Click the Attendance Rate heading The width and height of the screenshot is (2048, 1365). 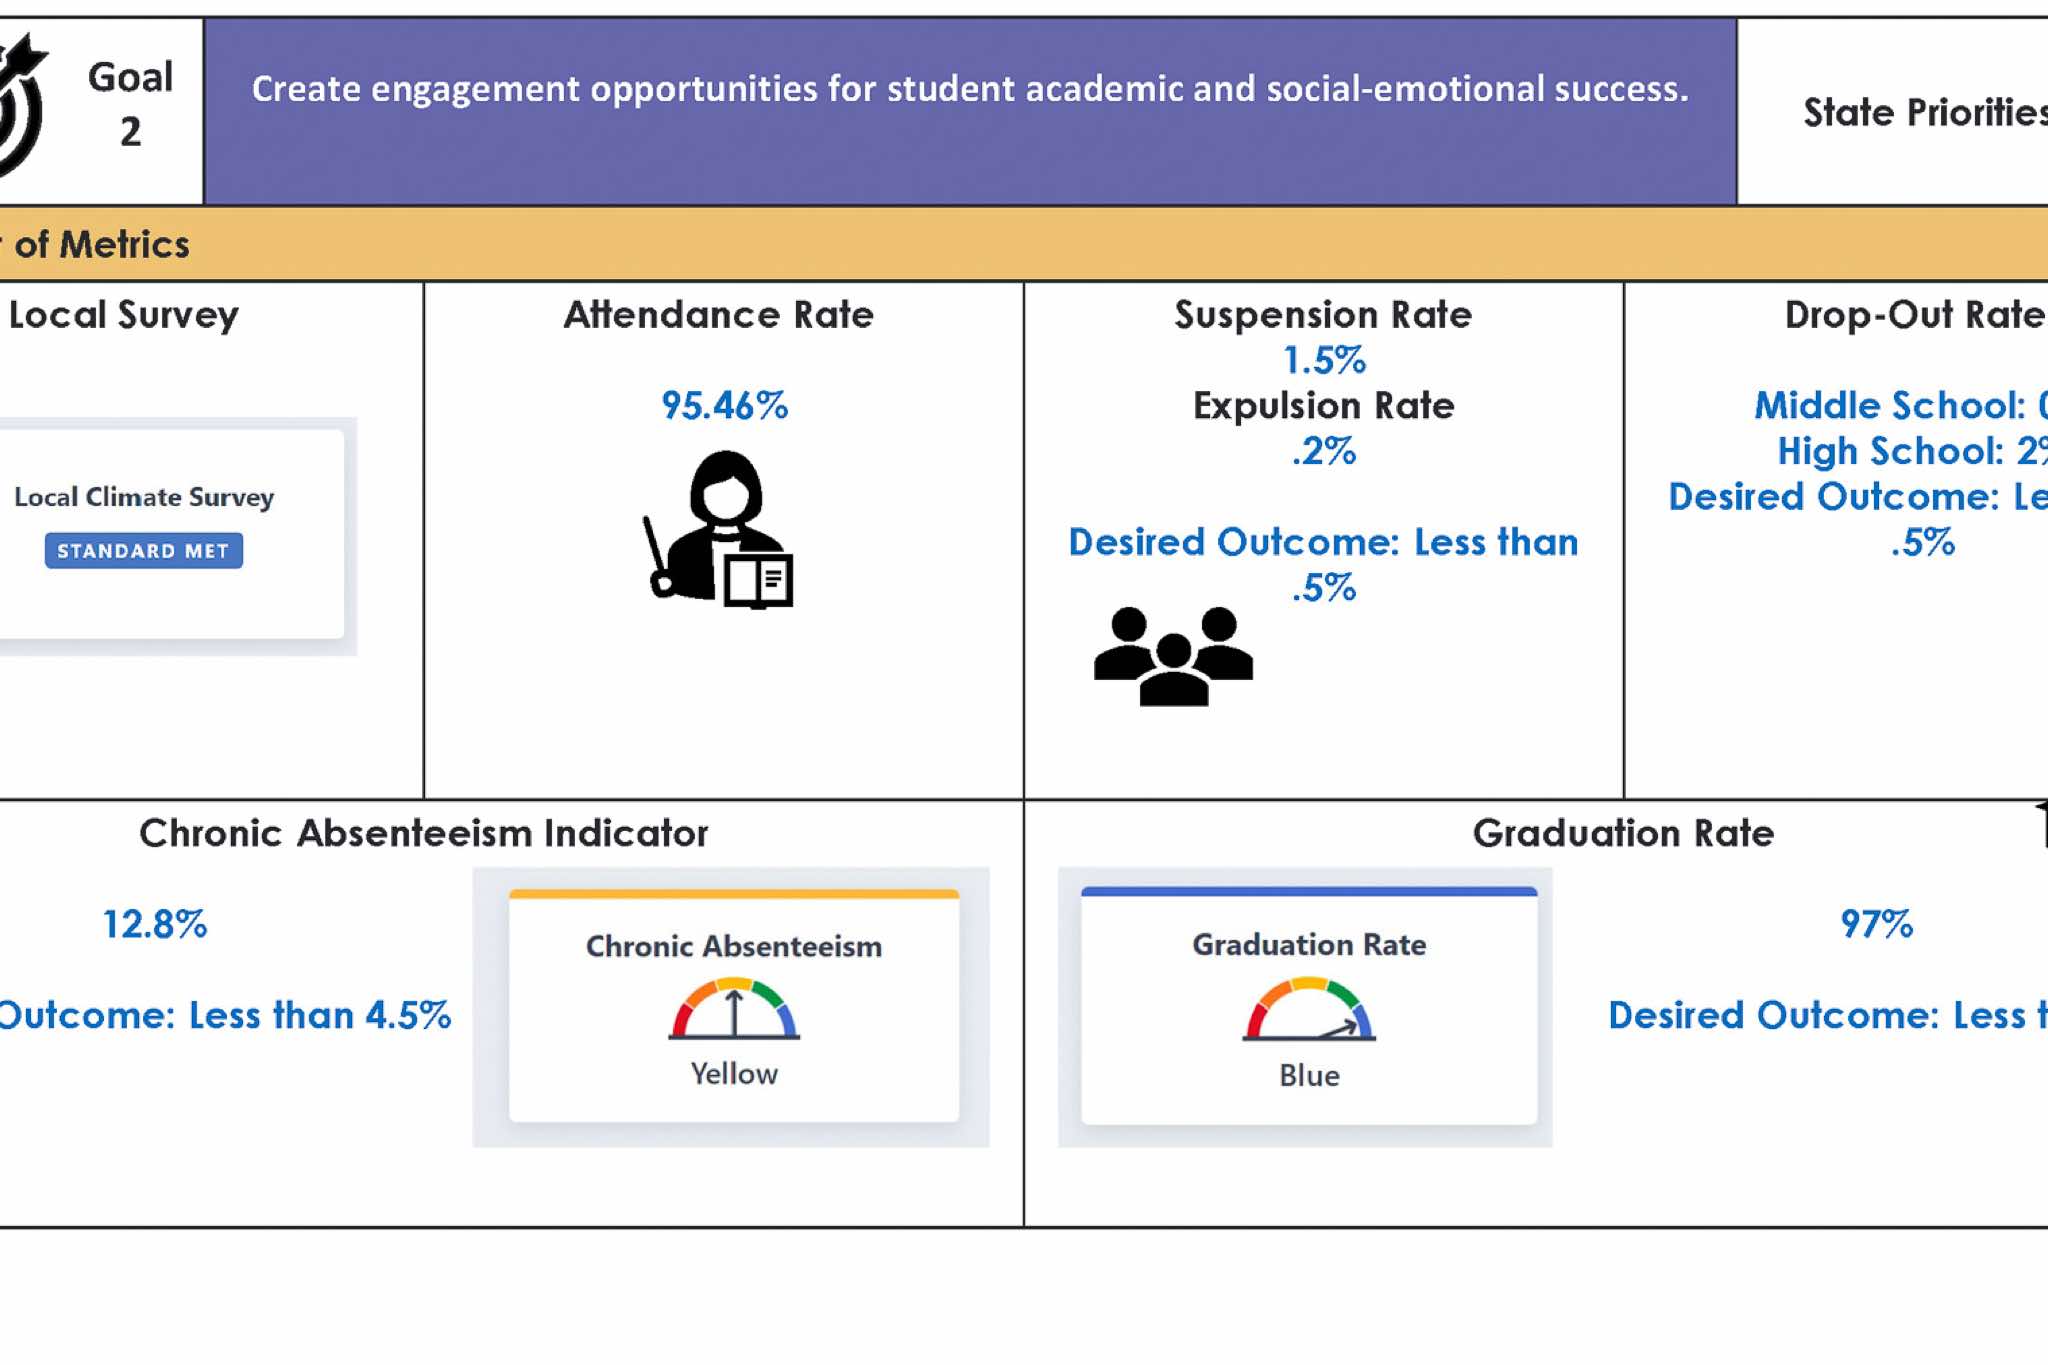coord(719,315)
